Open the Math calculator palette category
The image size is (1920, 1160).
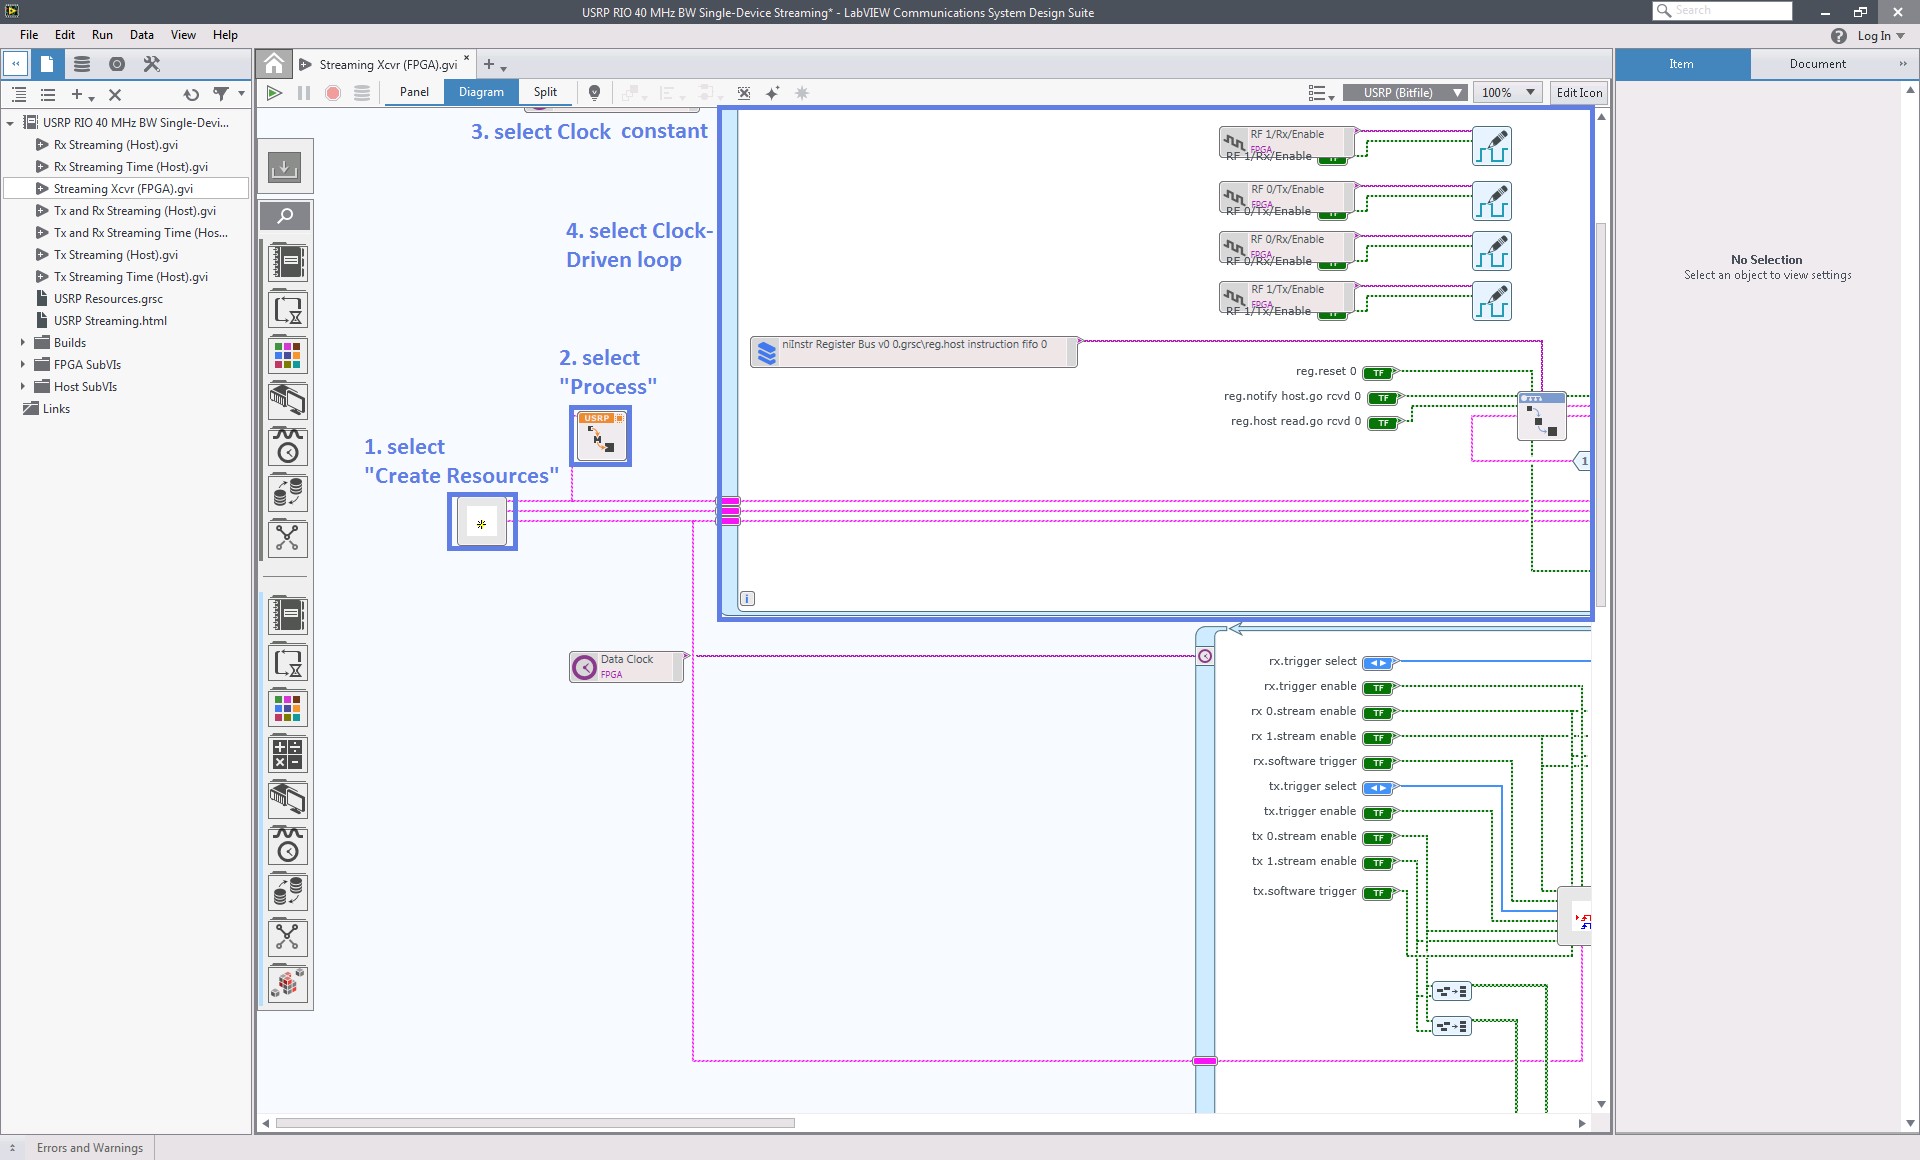[x=288, y=754]
